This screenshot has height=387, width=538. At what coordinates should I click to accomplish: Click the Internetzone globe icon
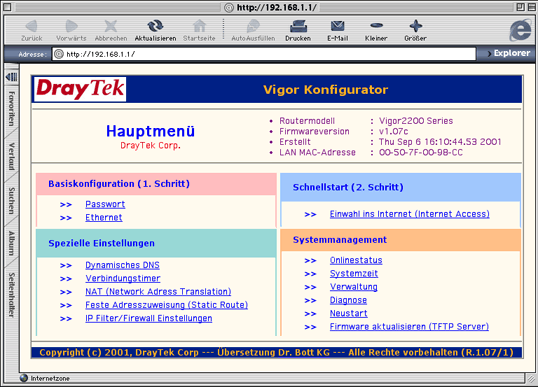click(x=24, y=378)
